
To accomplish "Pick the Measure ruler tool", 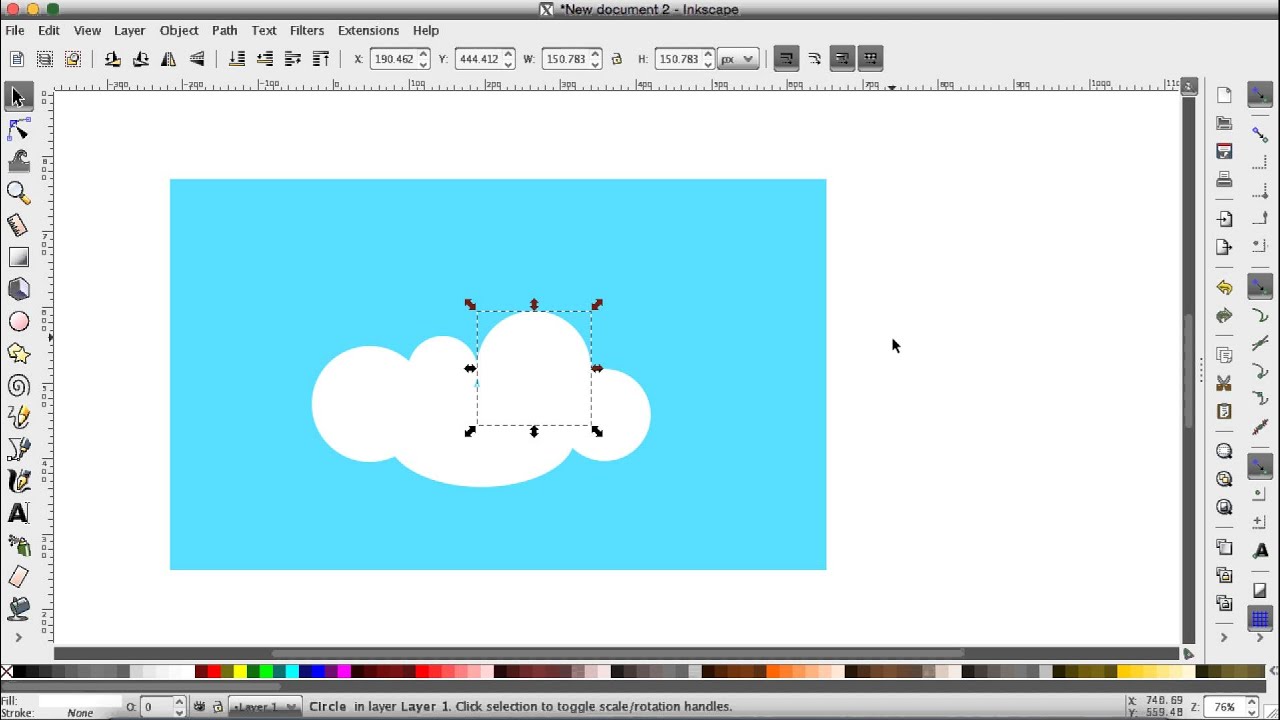I will coord(18,225).
